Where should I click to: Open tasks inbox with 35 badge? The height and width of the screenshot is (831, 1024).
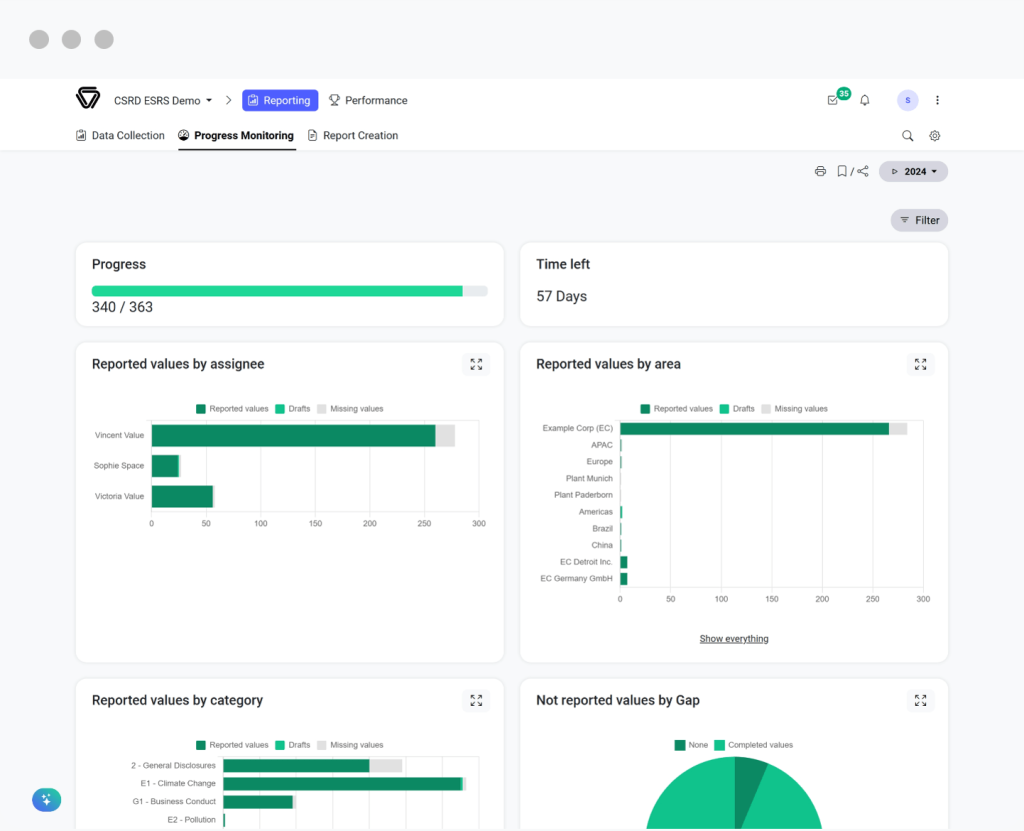[x=833, y=100]
